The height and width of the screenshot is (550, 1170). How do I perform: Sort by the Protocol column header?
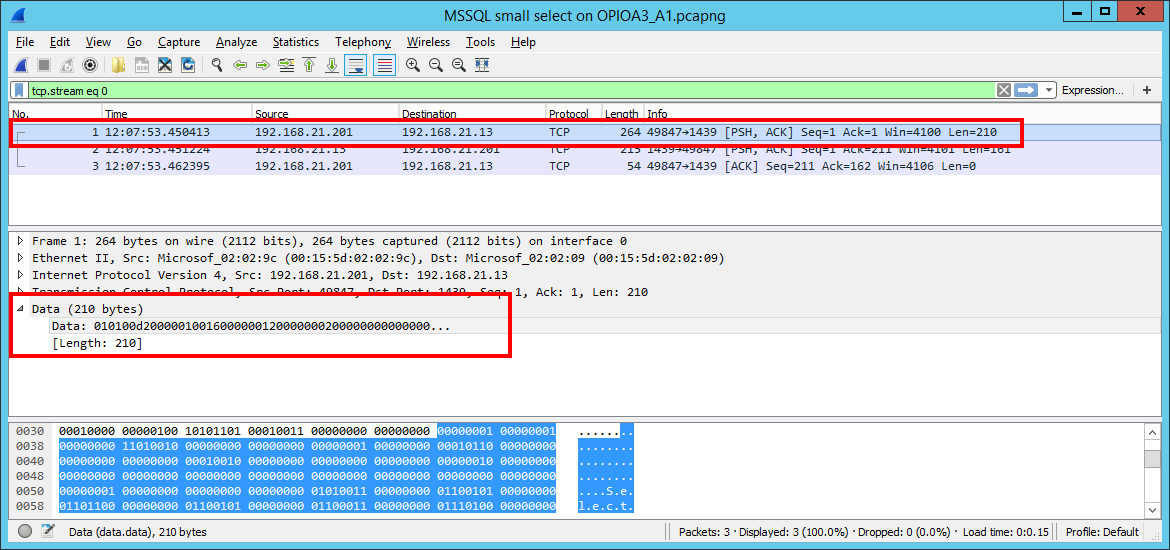tap(574, 114)
